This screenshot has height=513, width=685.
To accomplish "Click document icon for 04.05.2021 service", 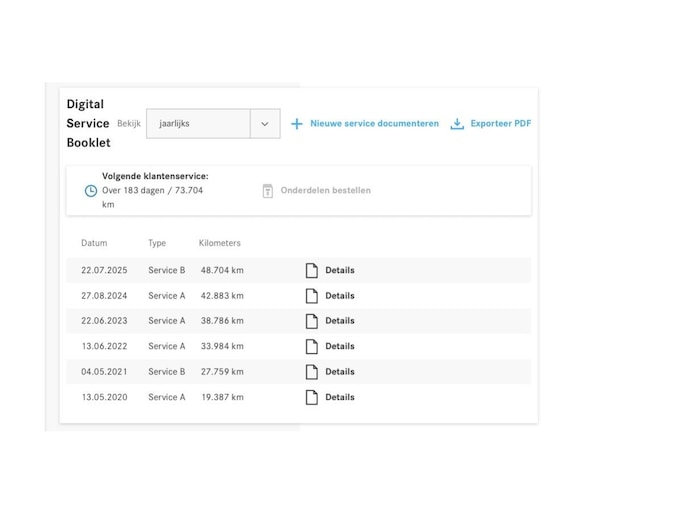I will (311, 372).
